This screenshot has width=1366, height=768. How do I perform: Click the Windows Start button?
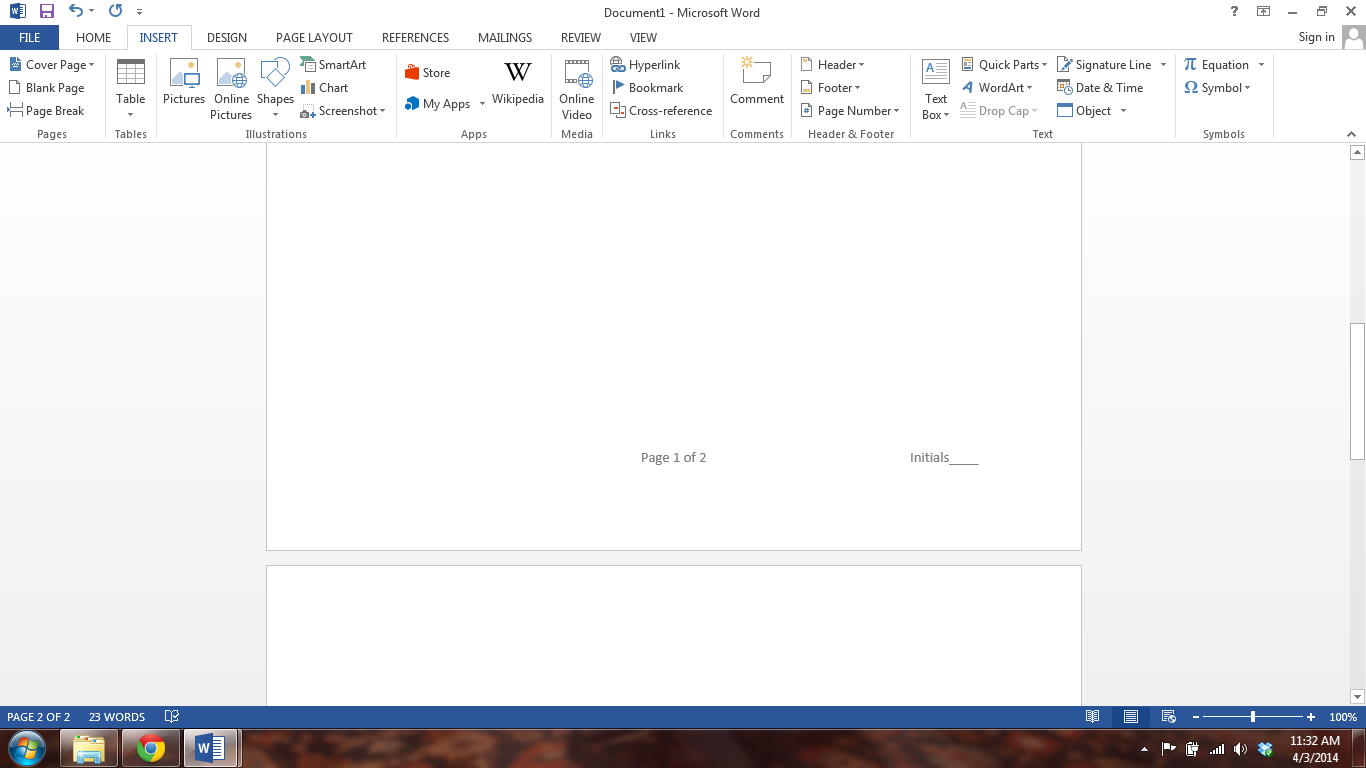[26, 748]
